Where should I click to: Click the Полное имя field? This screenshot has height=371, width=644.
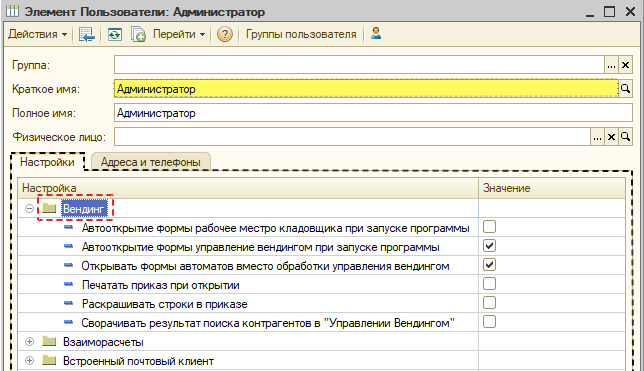pyautogui.click(x=373, y=113)
